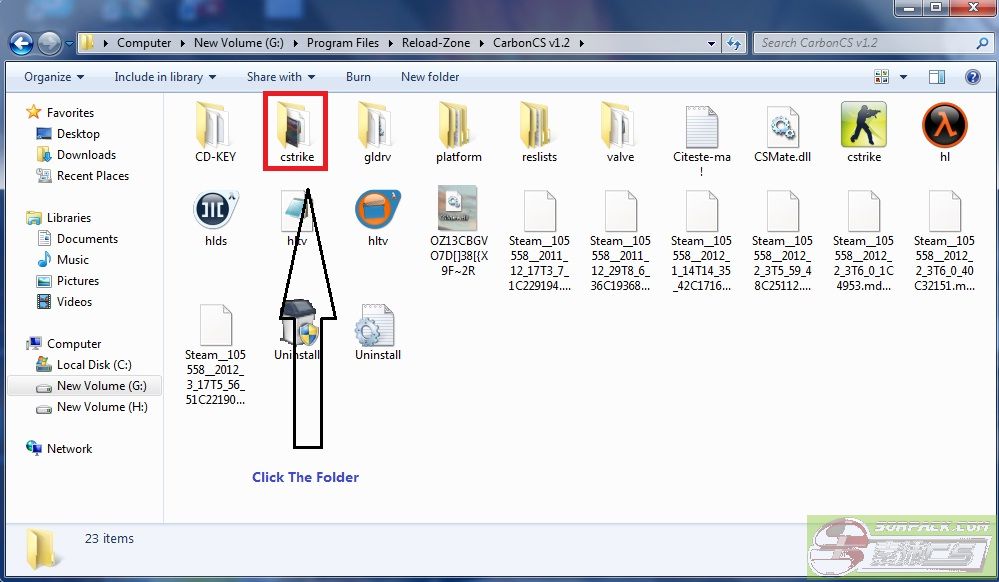Viewport: 999px width, 582px height.
Task: Open the change view options arrow
Action: click(x=903, y=77)
